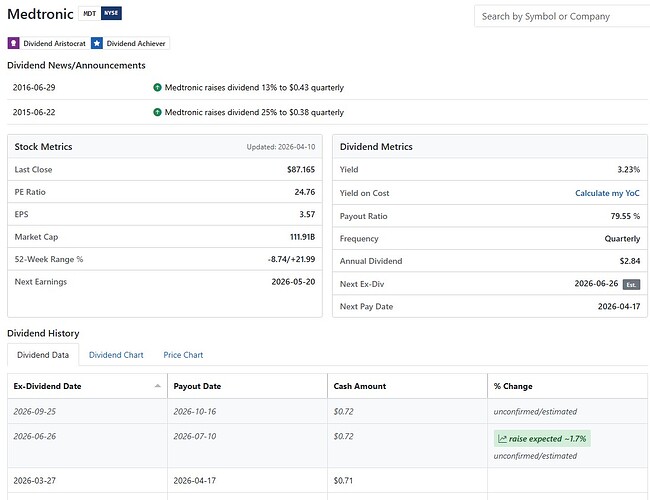Open news: Medtronic raises dividend 25%
This screenshot has width=650, height=500.
pyautogui.click(x=254, y=112)
